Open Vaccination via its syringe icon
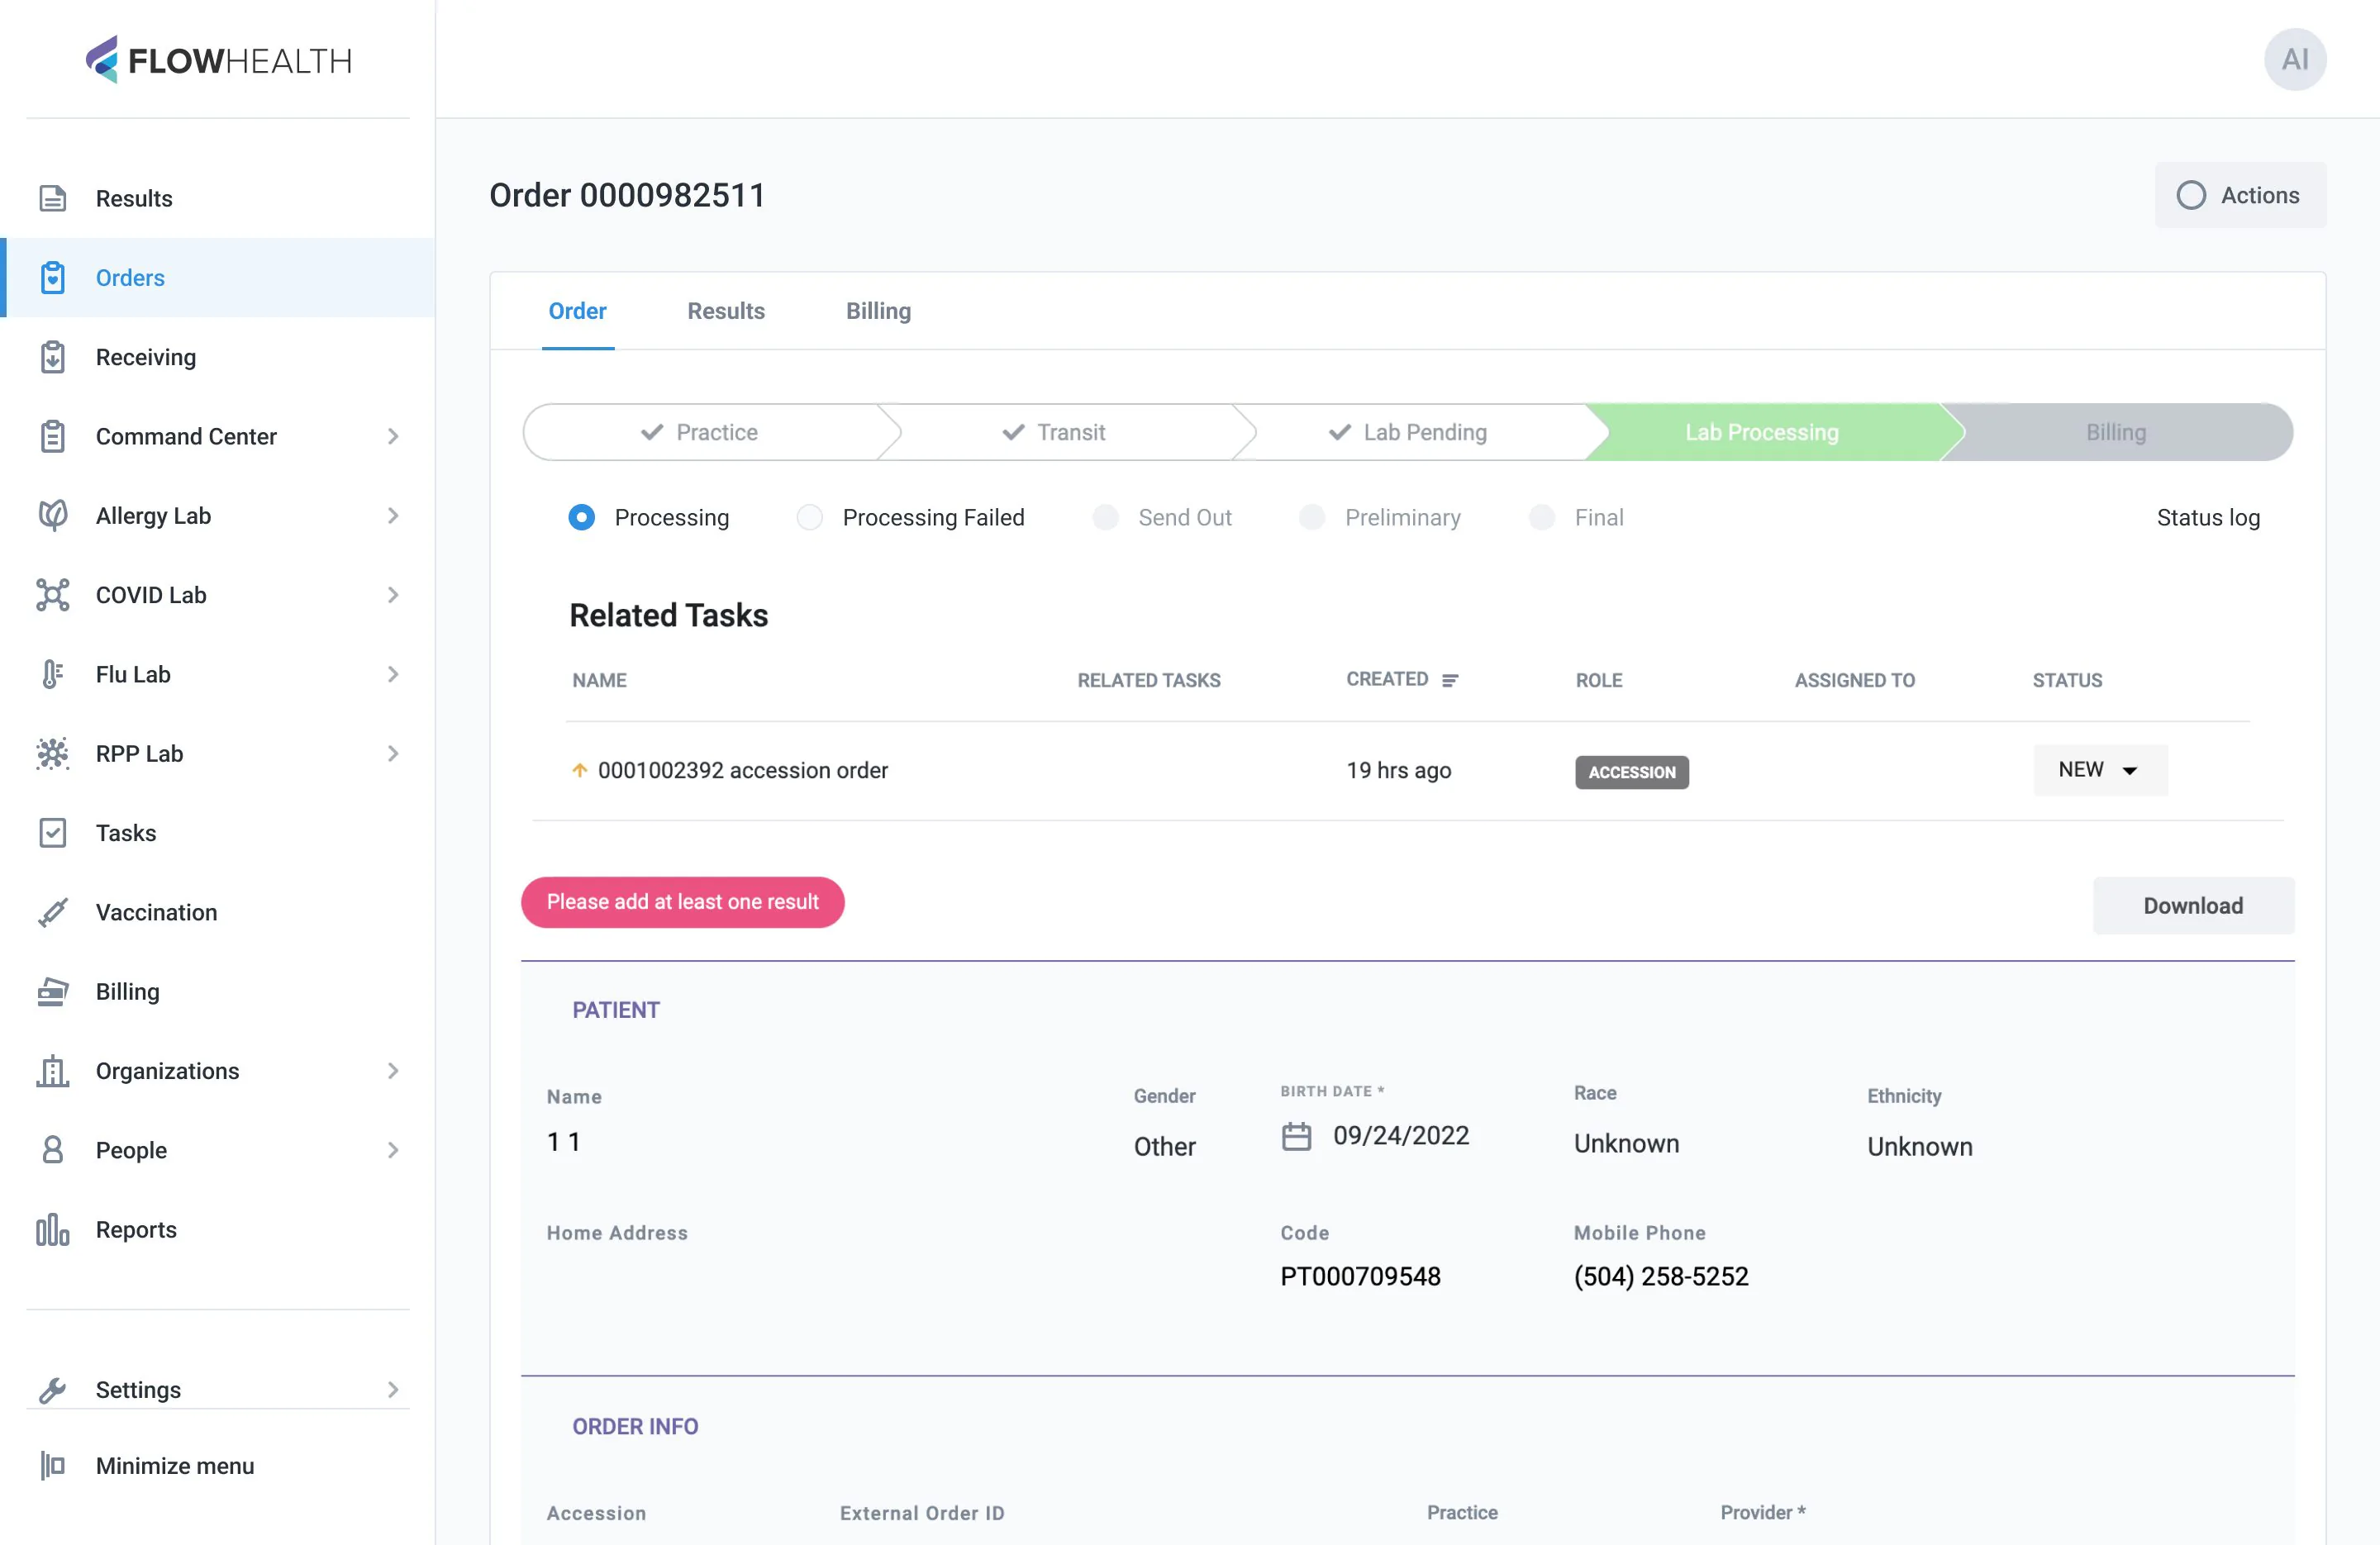Screen dimensions: 2380x1545 [x=53, y=912]
